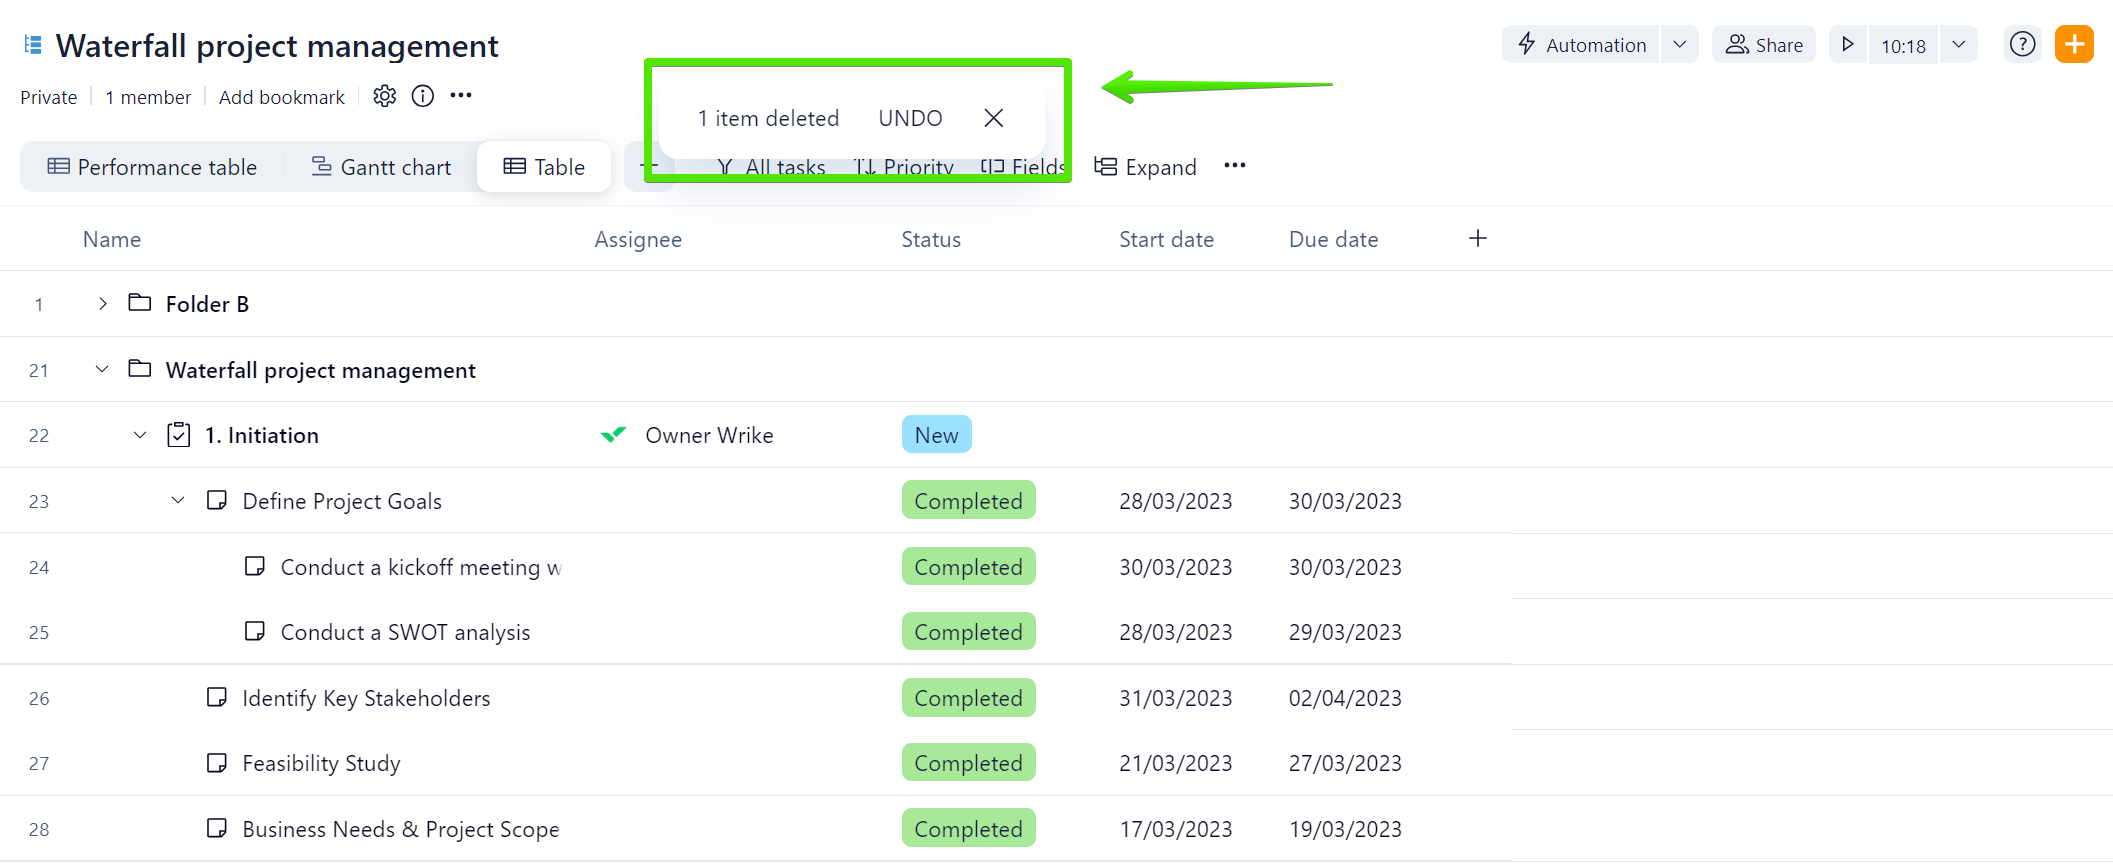Switch to the Performance table tab
Viewport: 2113px width, 867px height.
[152, 167]
